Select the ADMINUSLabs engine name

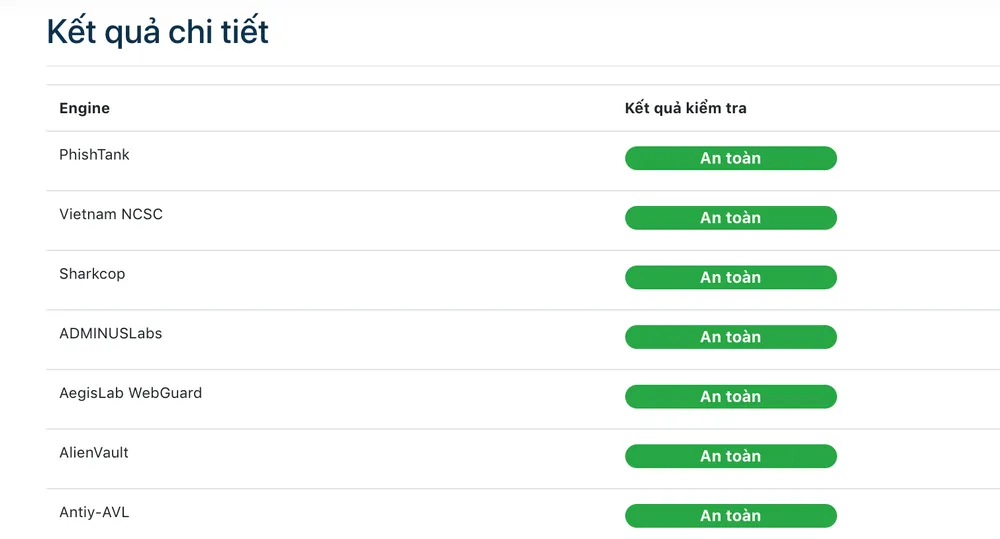pos(110,333)
